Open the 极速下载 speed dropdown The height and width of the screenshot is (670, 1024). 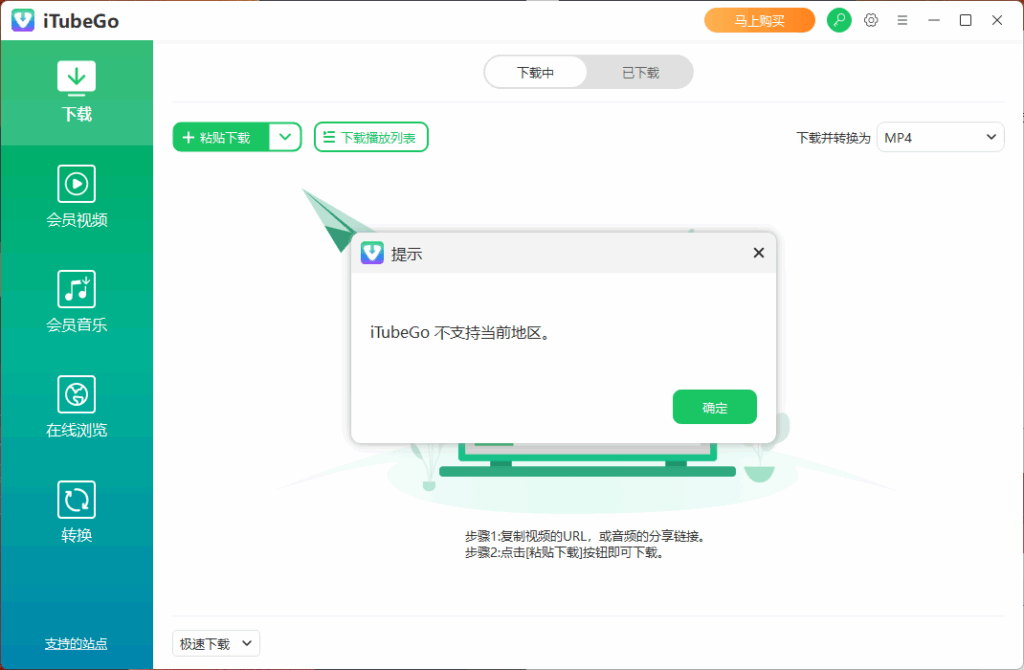coord(216,643)
